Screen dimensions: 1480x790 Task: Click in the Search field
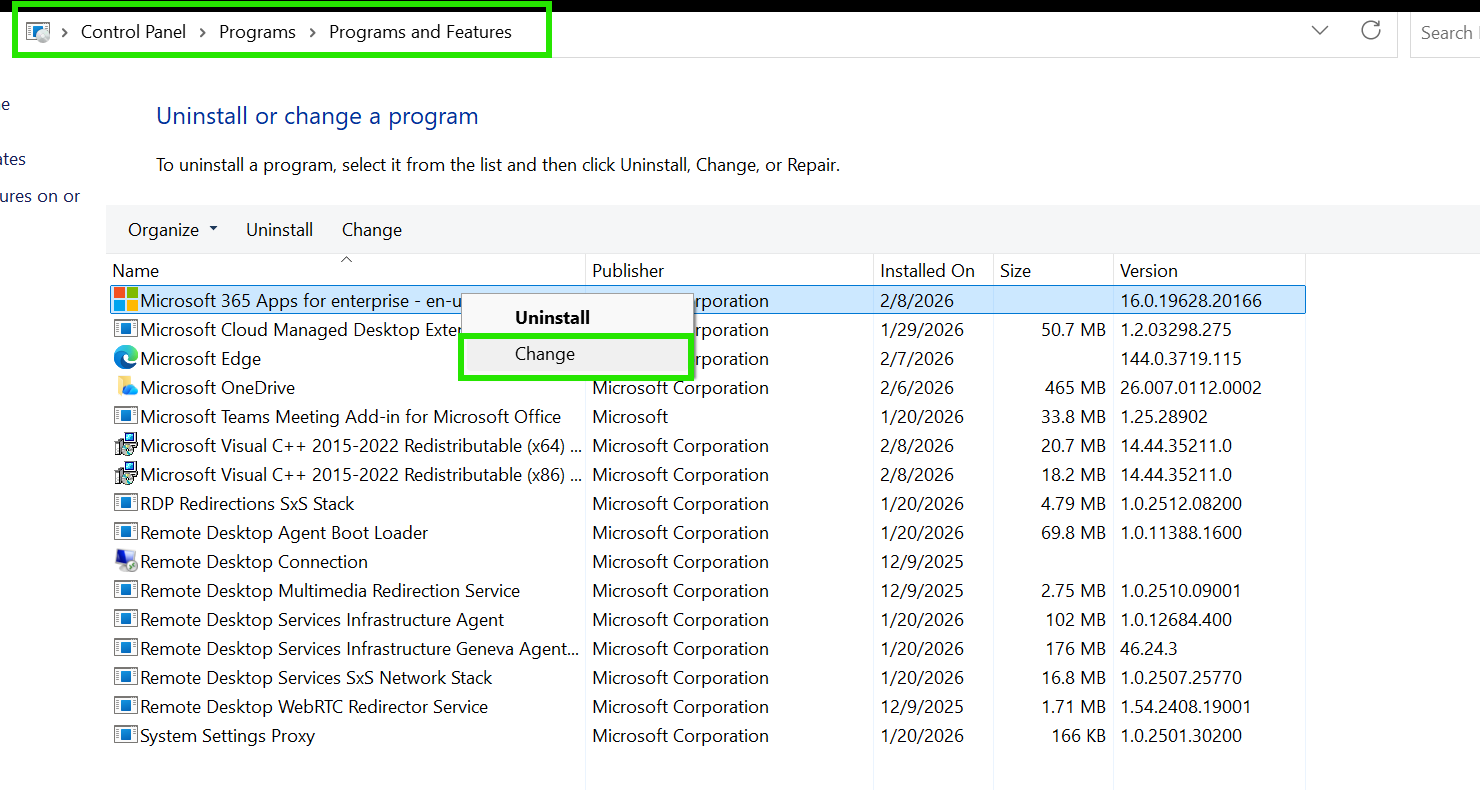[x=1446, y=33]
